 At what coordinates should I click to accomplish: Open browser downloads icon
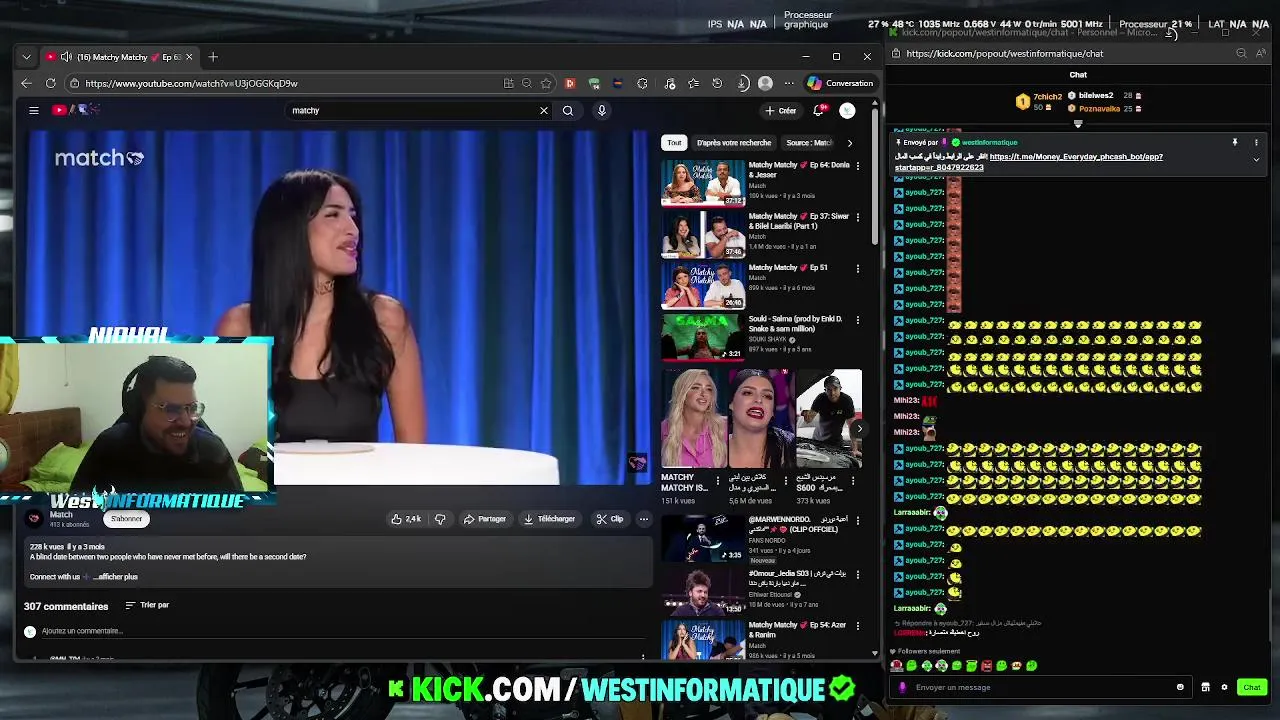point(742,83)
